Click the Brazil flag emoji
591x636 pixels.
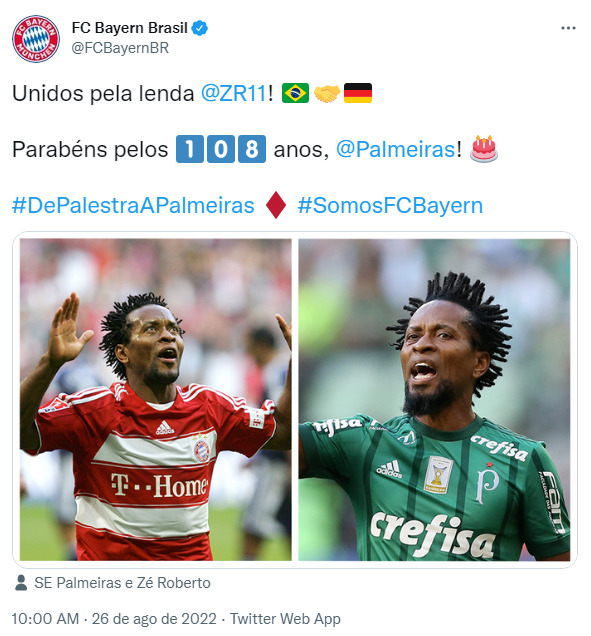pos(295,93)
